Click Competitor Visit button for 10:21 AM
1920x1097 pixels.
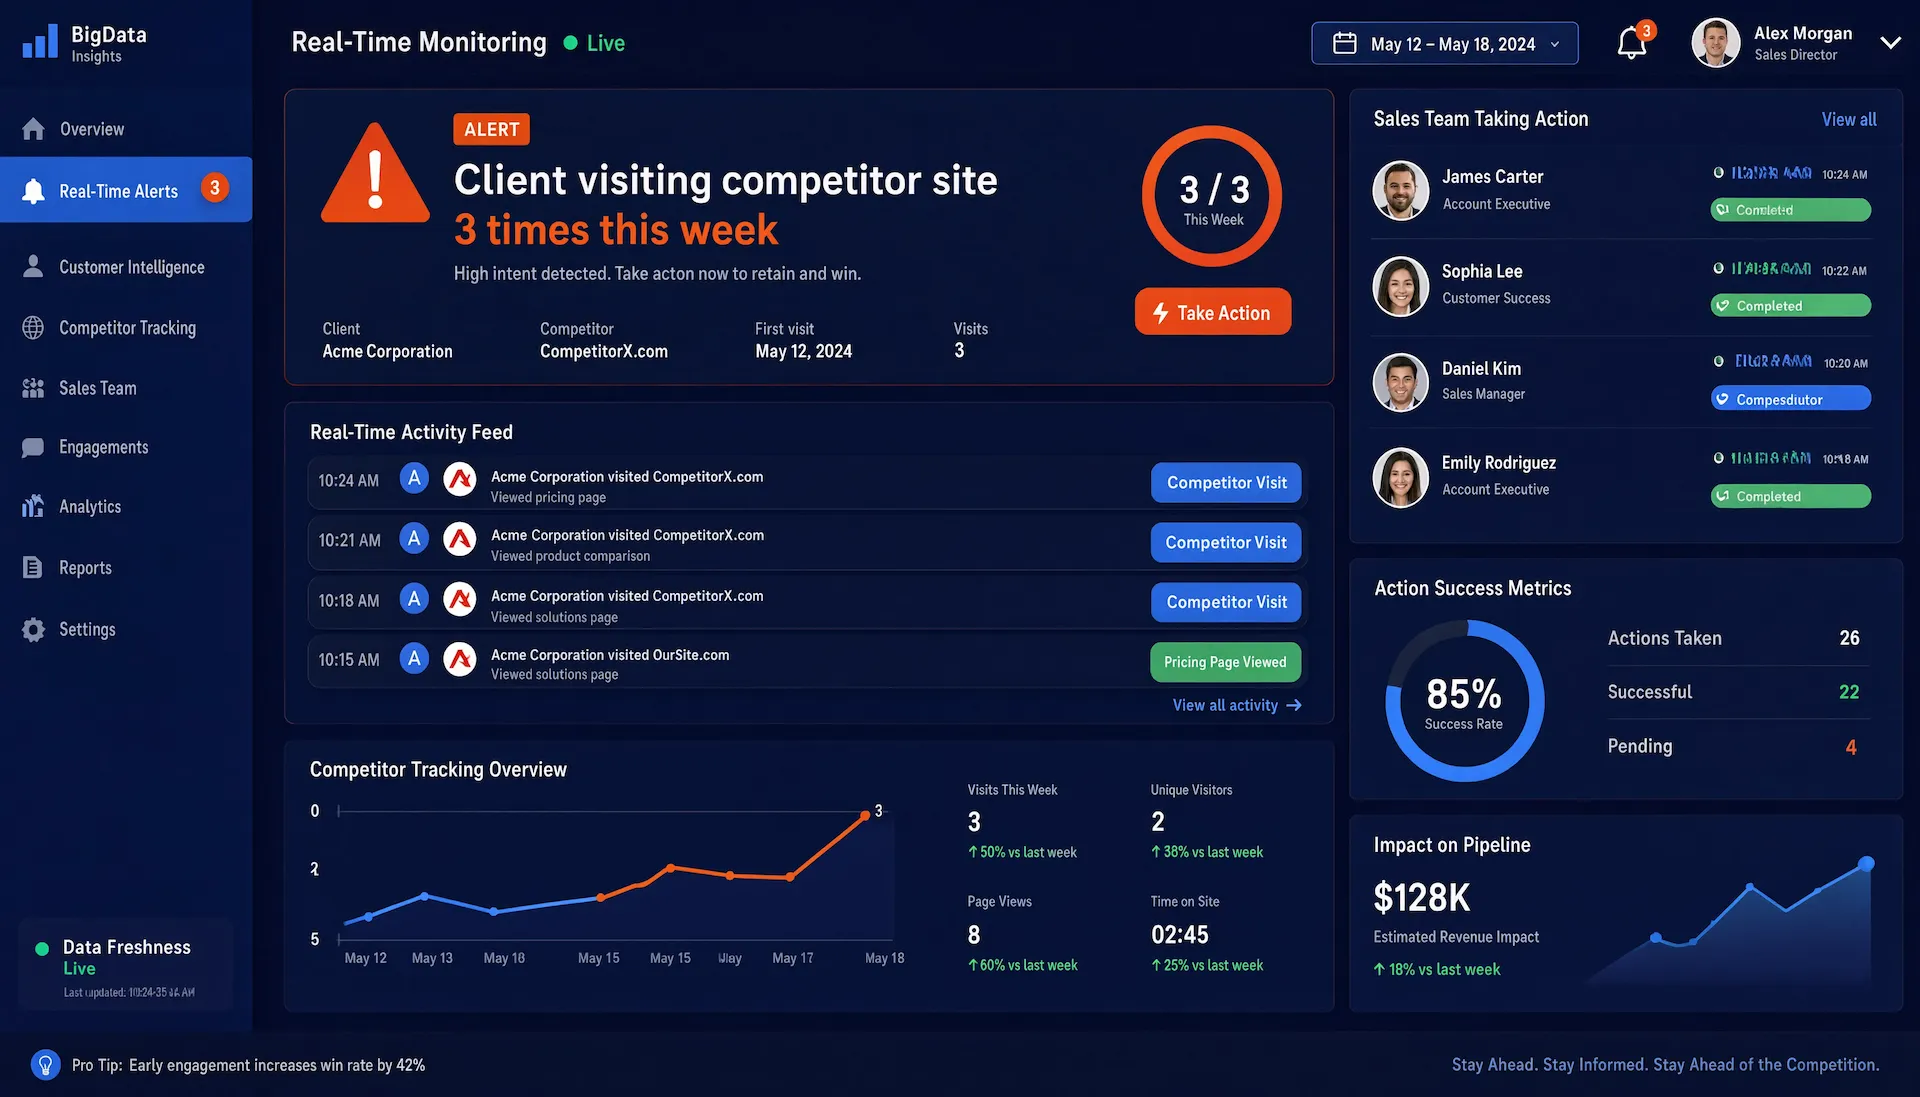(1226, 542)
